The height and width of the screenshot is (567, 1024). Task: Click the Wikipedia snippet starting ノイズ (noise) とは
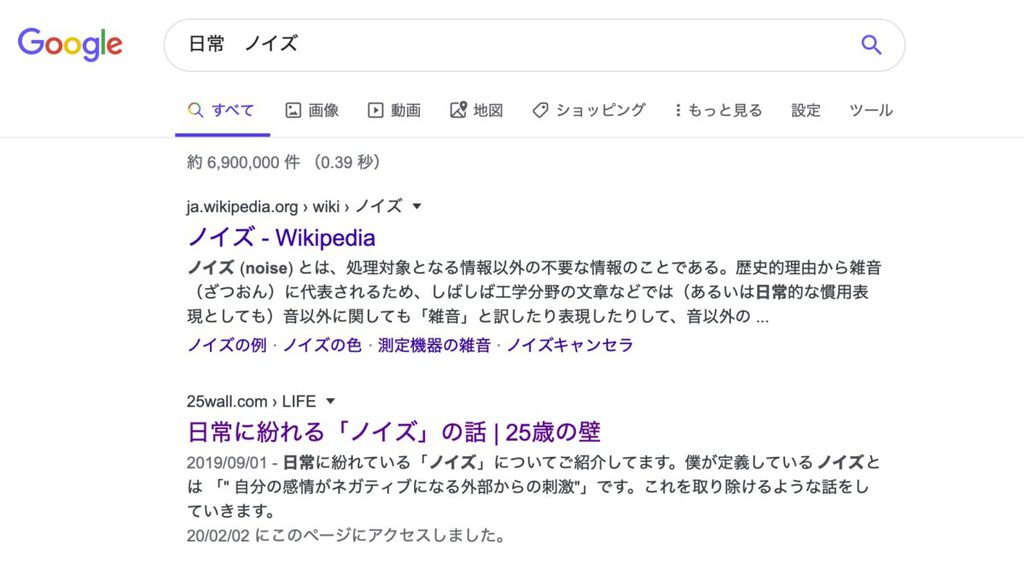pyautogui.click(x=534, y=292)
